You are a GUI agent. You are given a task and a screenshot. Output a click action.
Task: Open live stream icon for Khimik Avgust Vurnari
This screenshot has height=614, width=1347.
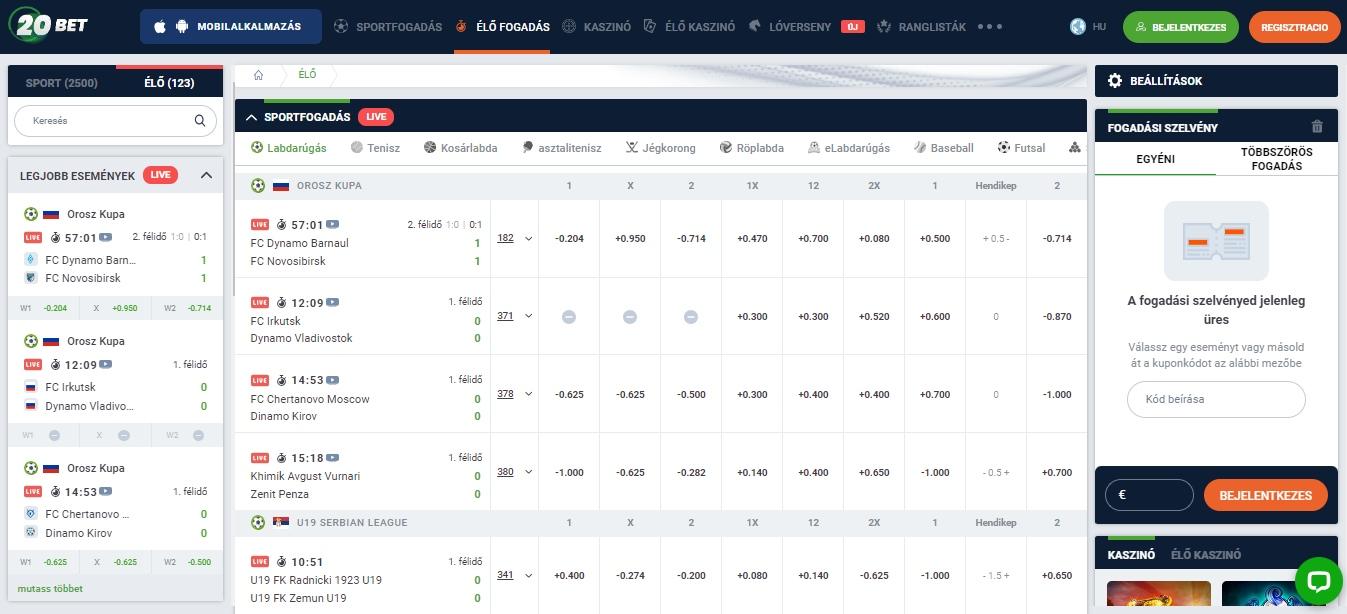[333, 458]
